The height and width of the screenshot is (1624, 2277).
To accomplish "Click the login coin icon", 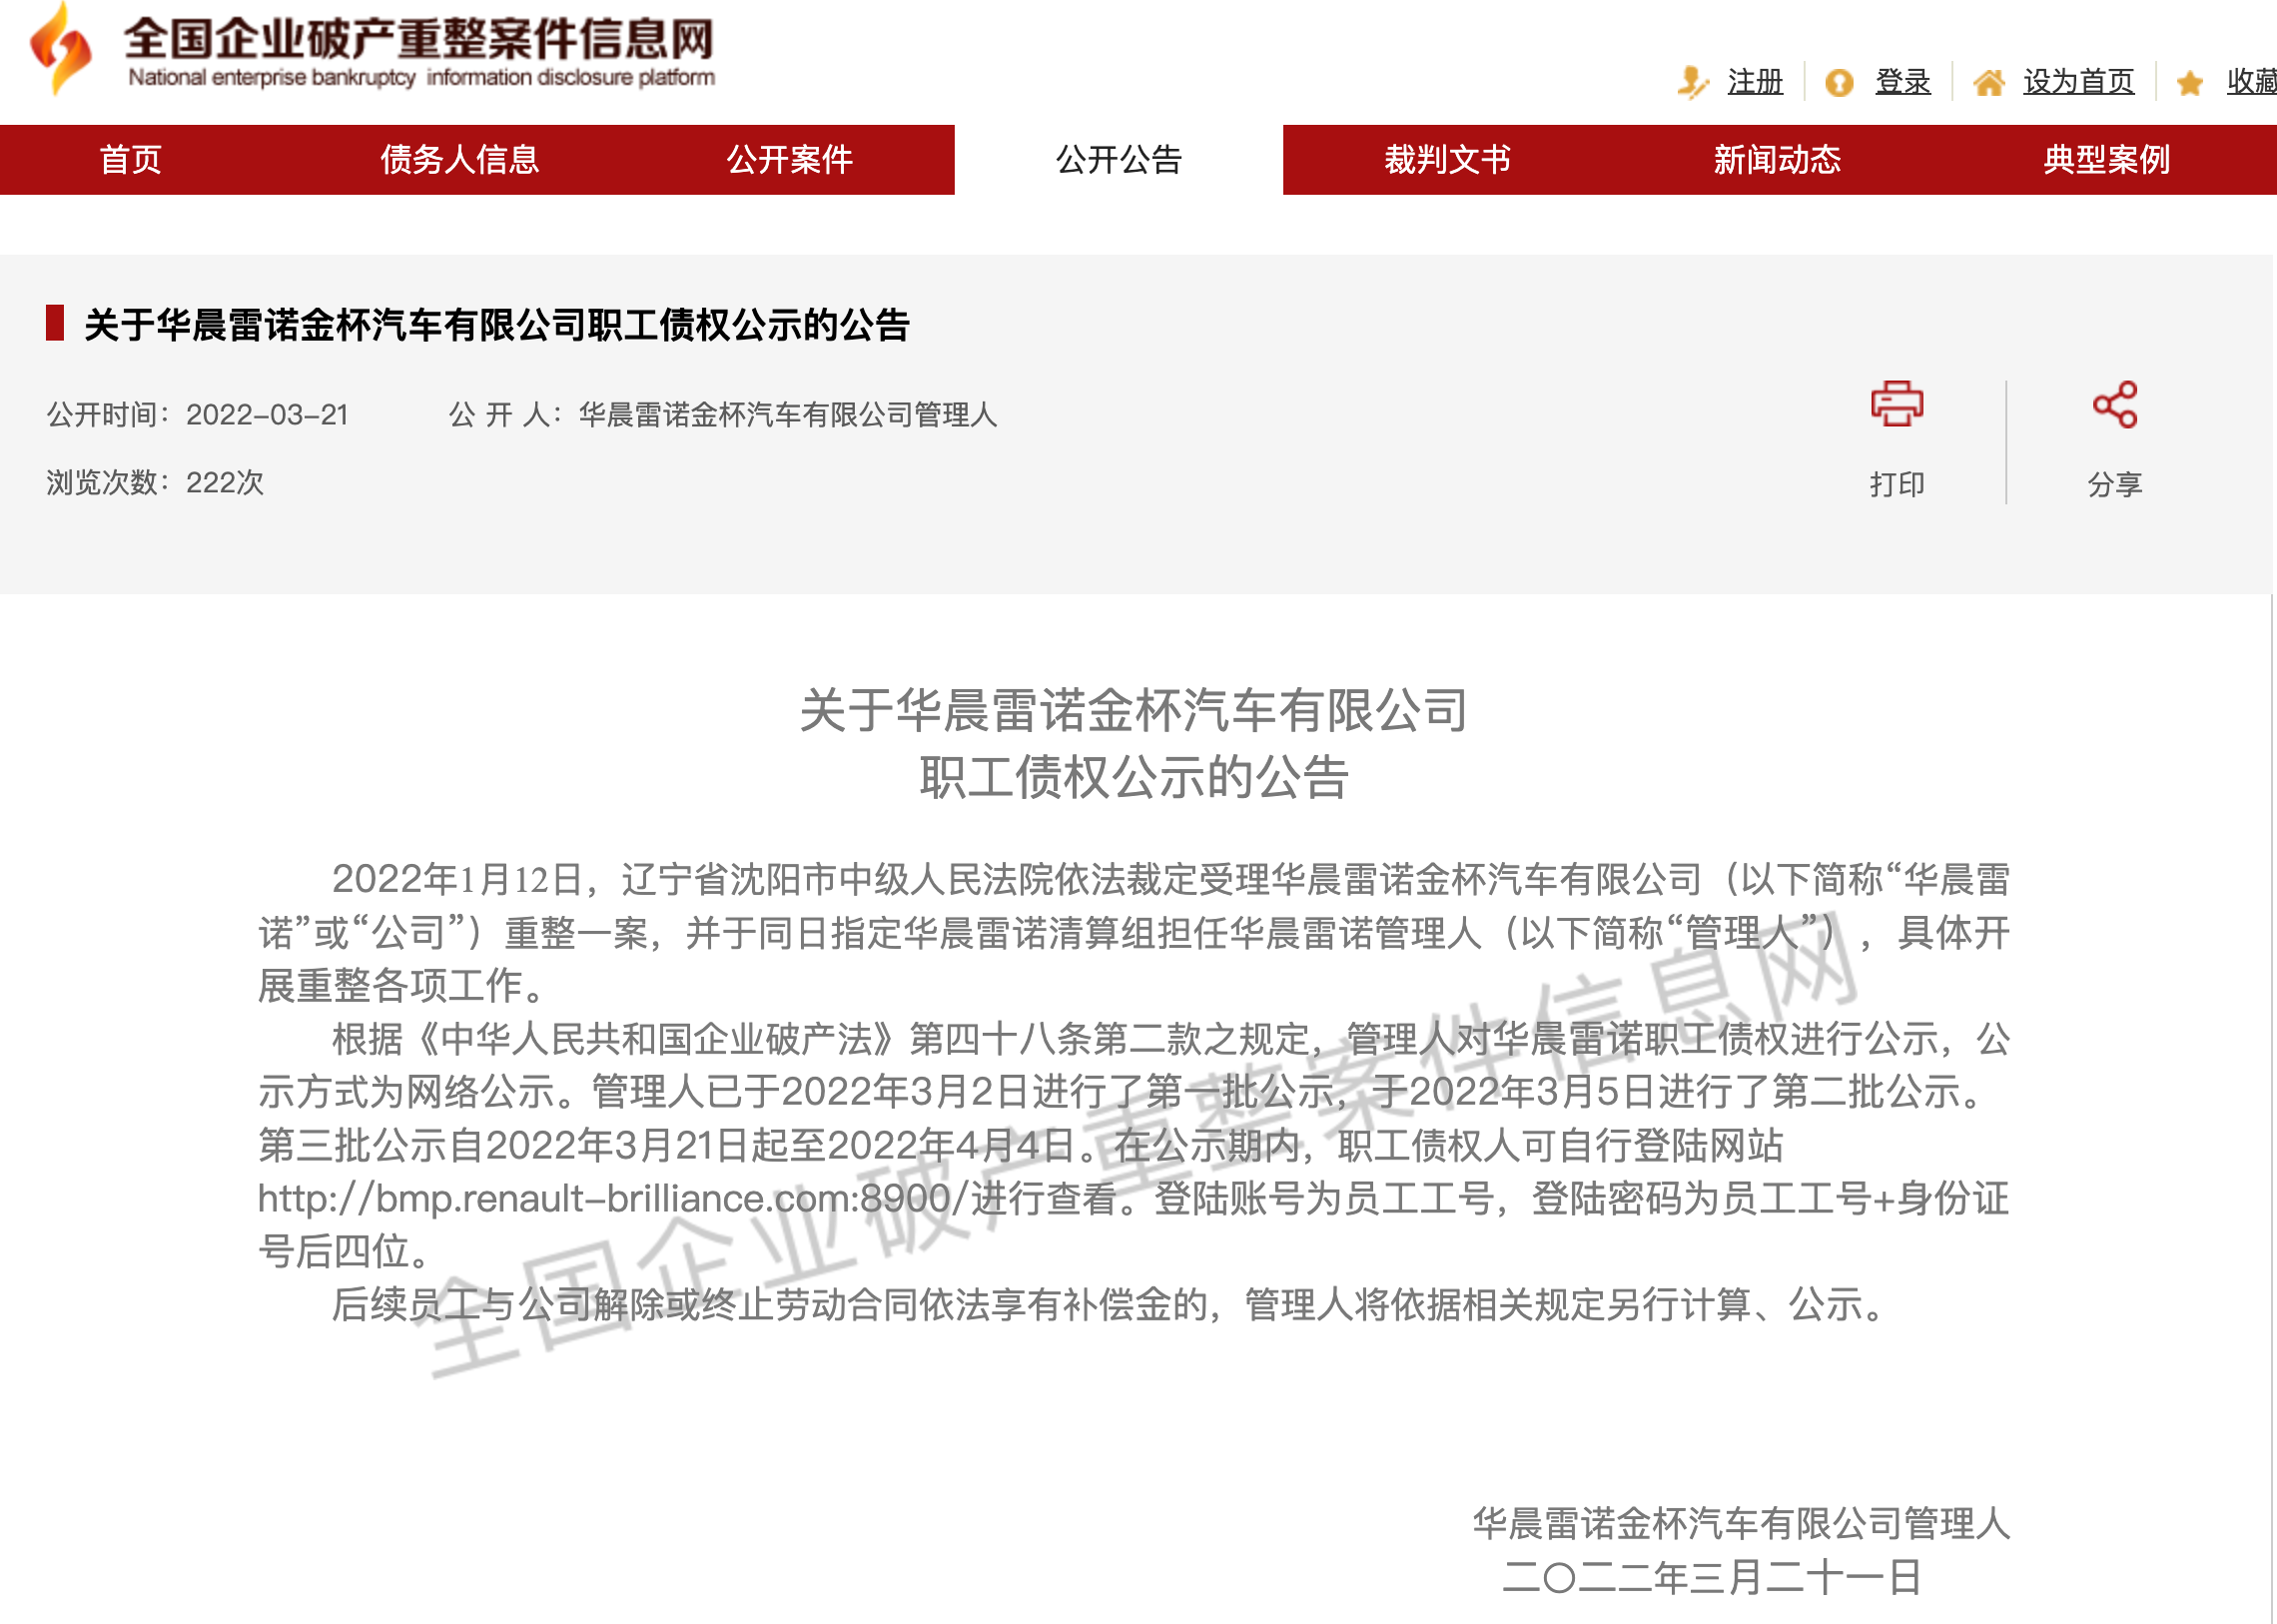I will pyautogui.click(x=1839, y=82).
